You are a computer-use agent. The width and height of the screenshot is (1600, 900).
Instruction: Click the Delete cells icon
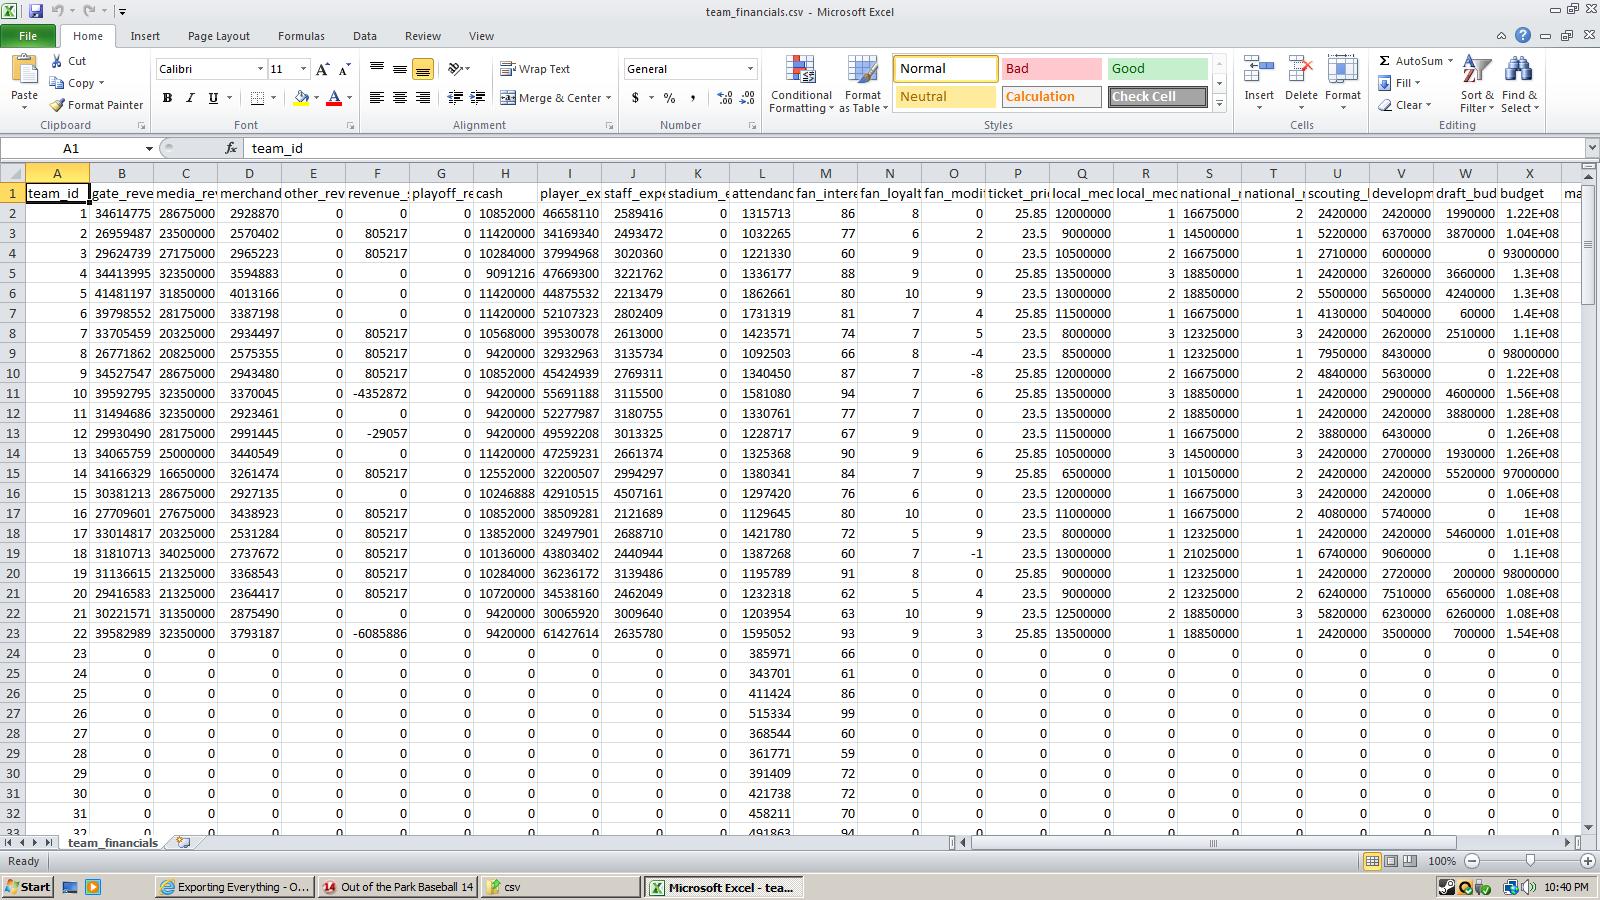(x=1301, y=70)
